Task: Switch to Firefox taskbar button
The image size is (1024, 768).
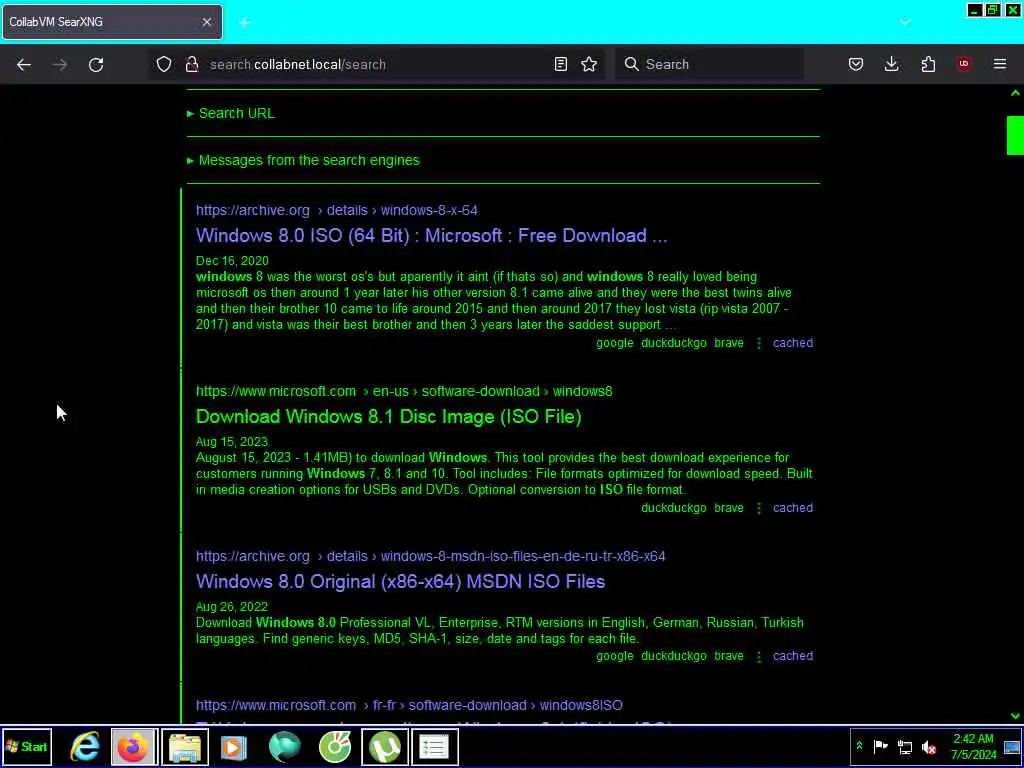Action: [133, 746]
